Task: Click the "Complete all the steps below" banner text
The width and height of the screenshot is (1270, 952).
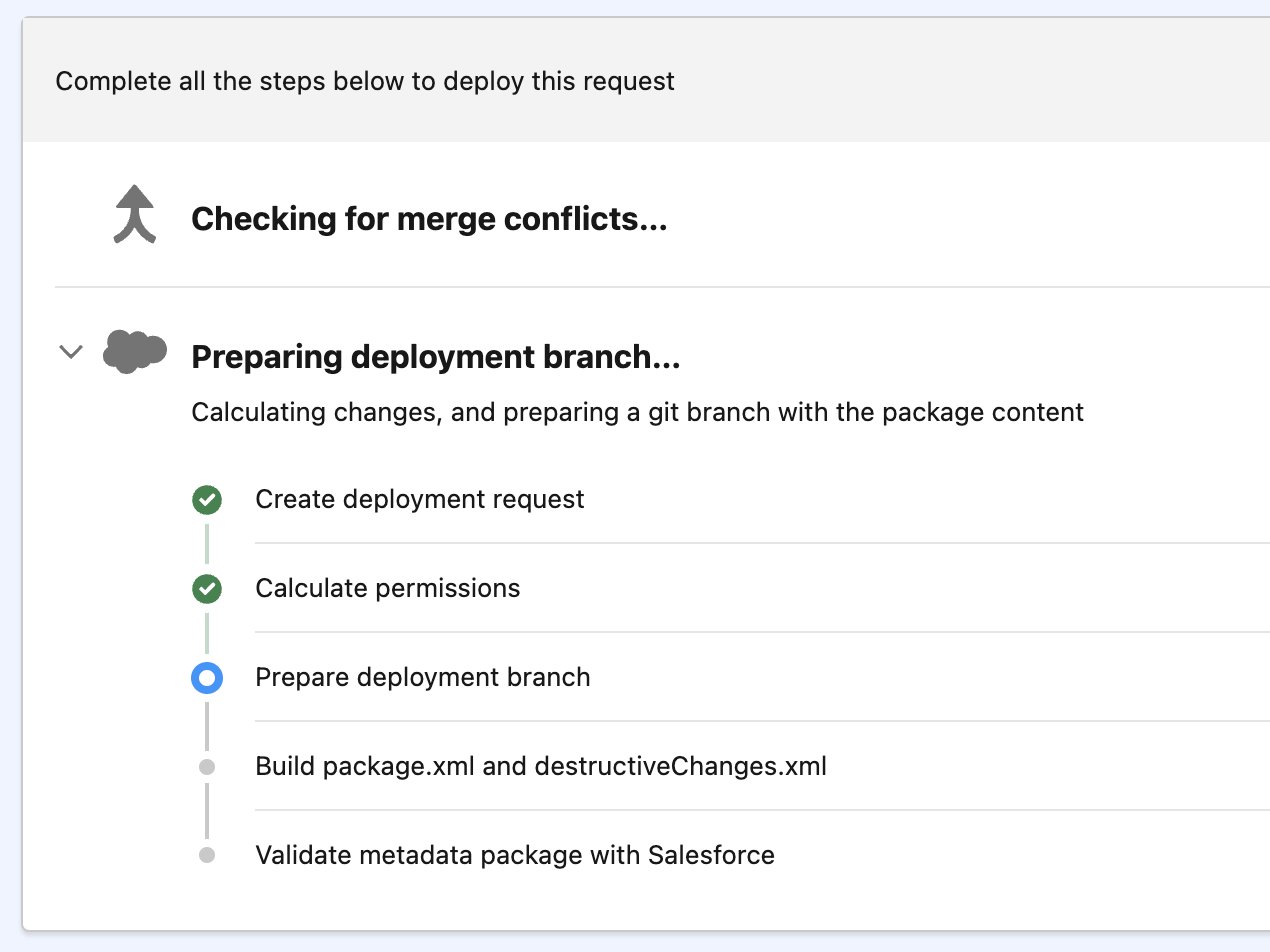Action: [365, 81]
